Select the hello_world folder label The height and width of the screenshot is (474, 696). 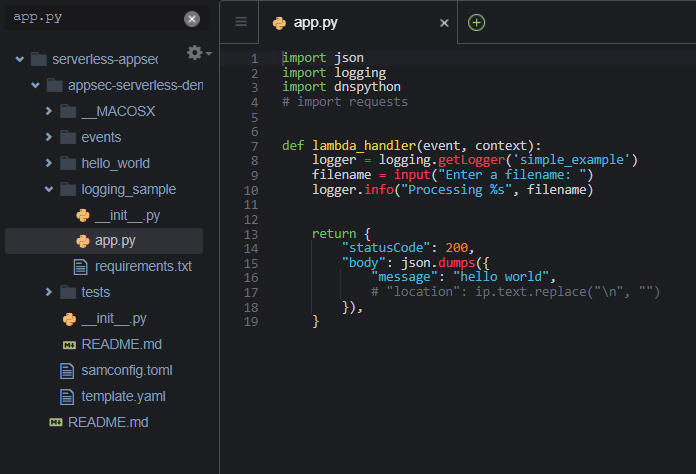pos(115,163)
